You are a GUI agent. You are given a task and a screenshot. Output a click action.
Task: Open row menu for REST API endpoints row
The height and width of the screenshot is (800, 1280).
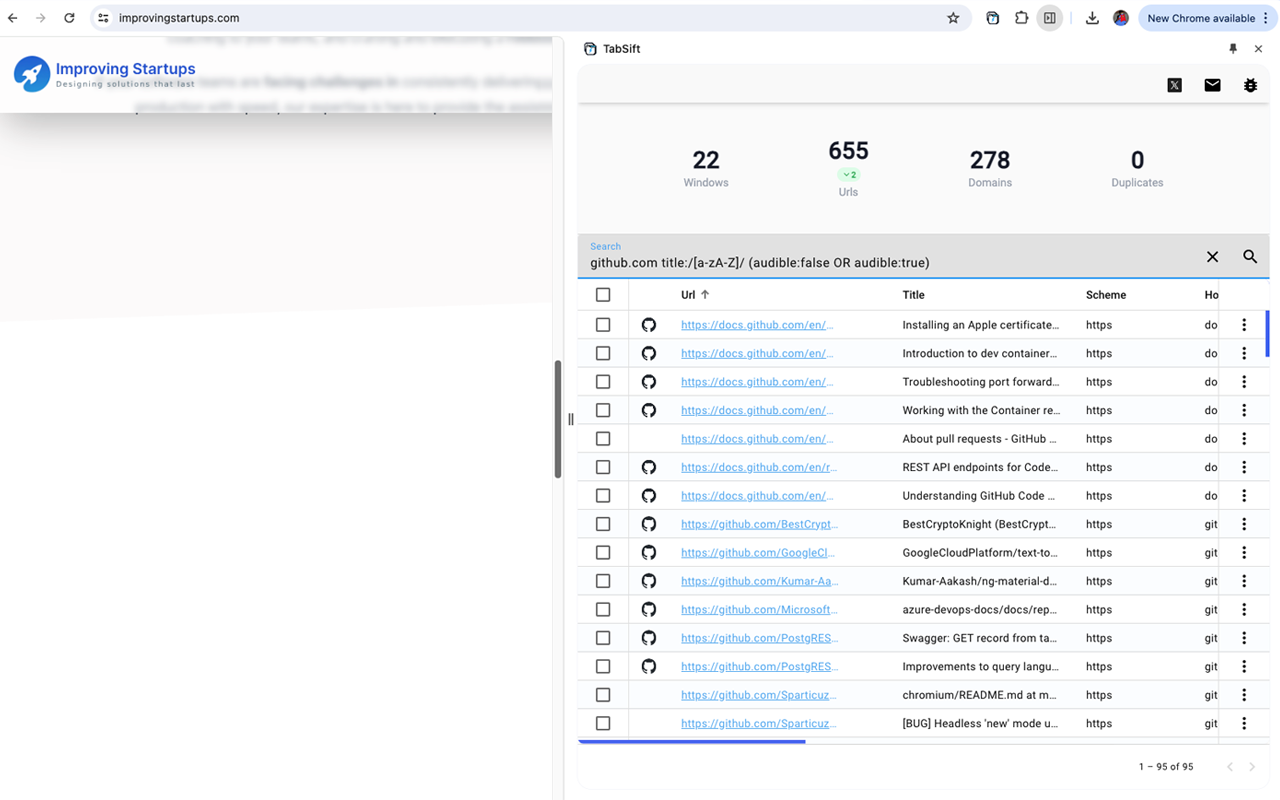pyautogui.click(x=1244, y=467)
